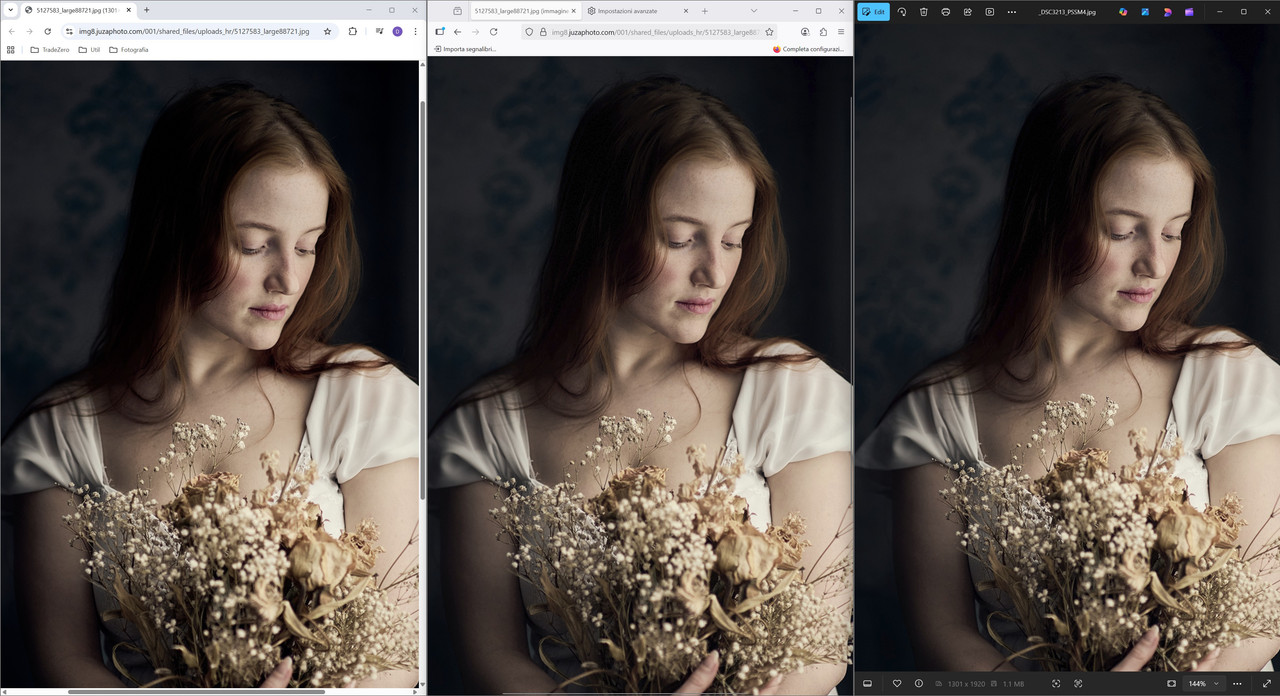This screenshot has height=696, width=1280.
Task: Close the Chrome image tab
Action: (x=129, y=10)
